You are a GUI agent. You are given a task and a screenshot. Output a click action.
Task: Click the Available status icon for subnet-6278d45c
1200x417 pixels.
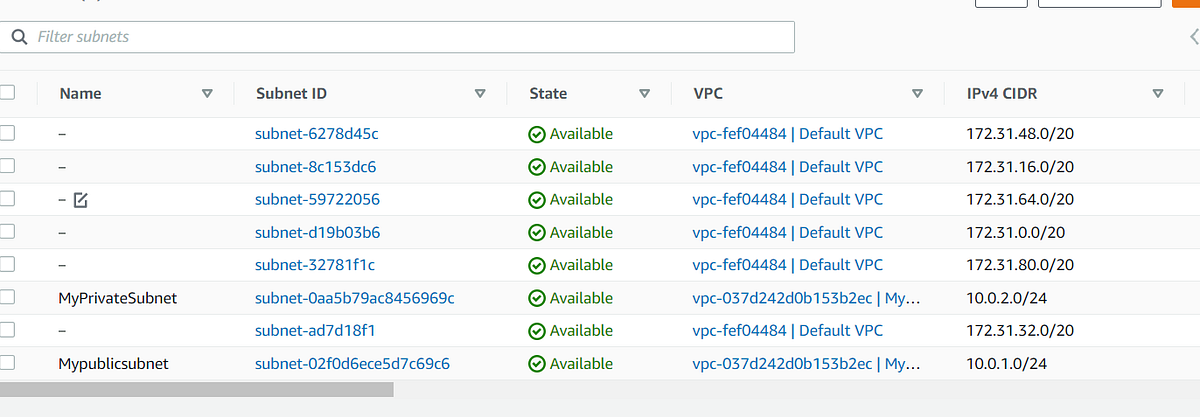click(537, 134)
